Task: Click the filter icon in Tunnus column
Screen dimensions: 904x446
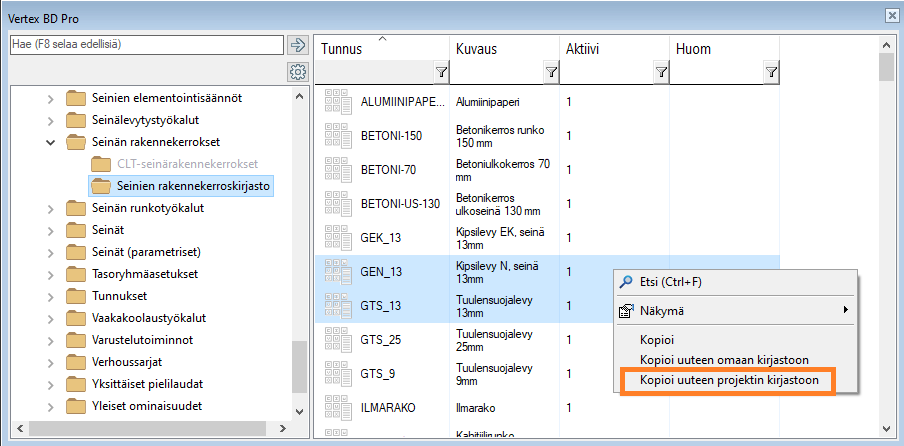Action: tap(441, 72)
